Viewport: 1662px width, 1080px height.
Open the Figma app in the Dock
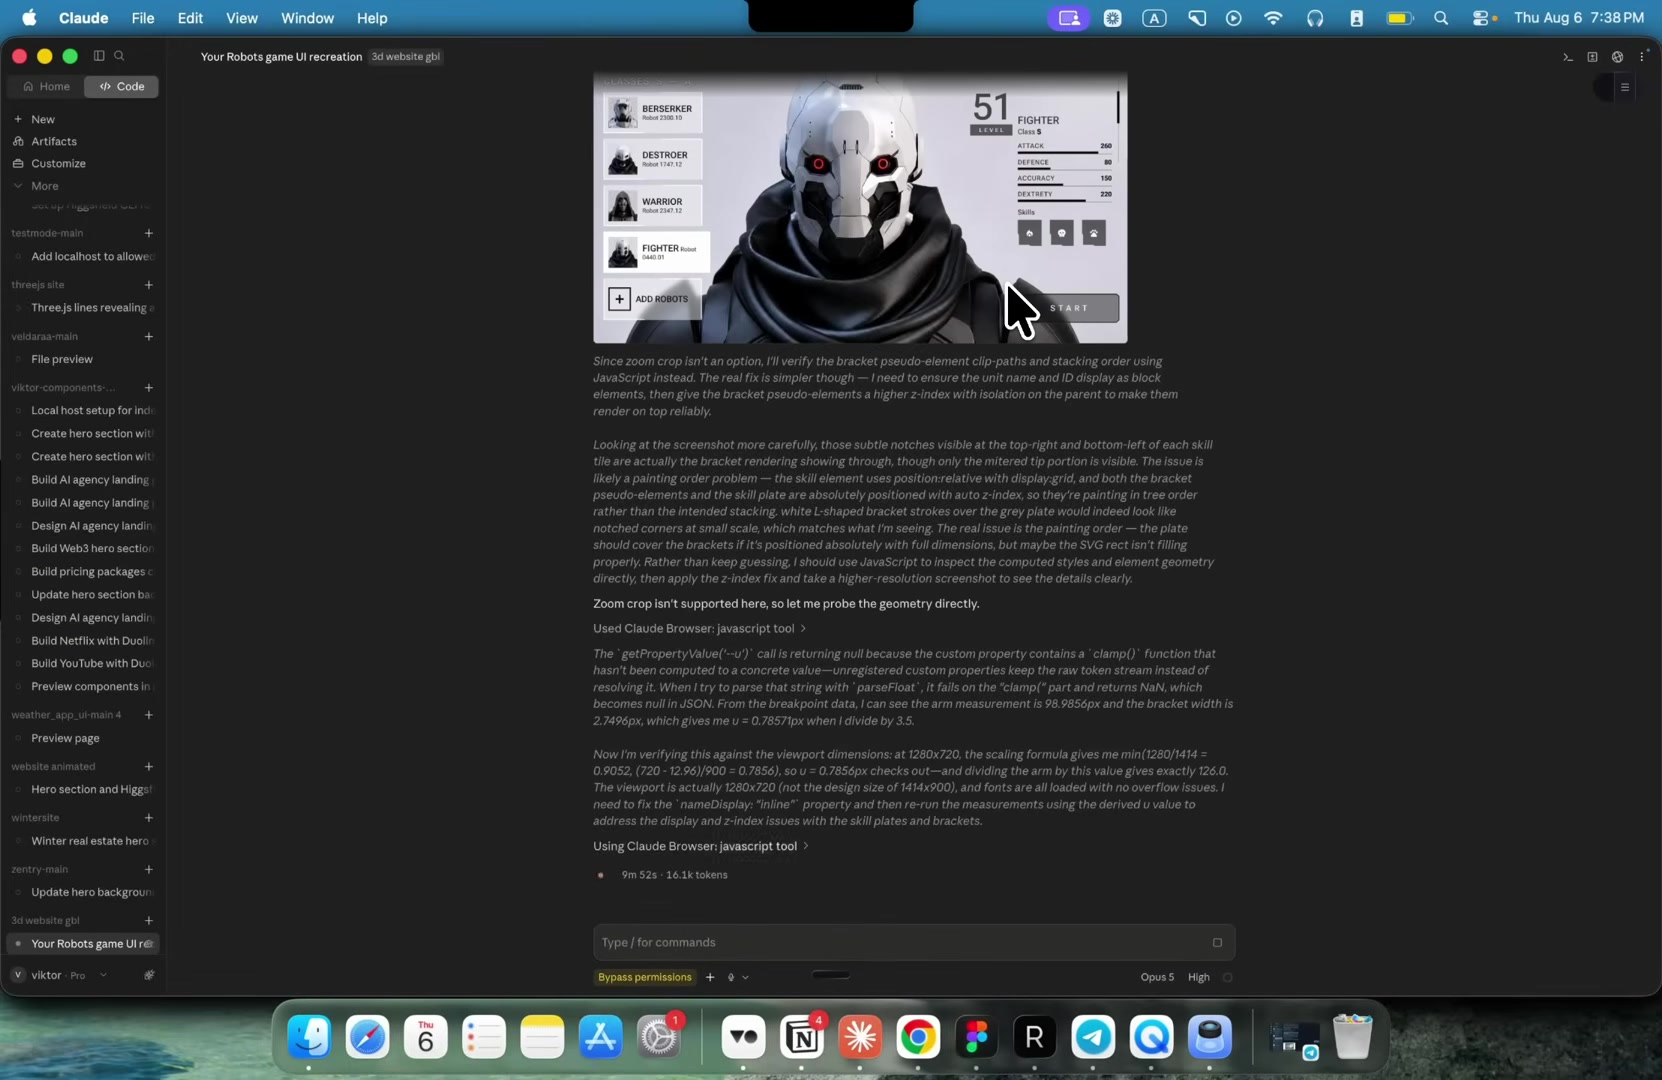[976, 1037]
